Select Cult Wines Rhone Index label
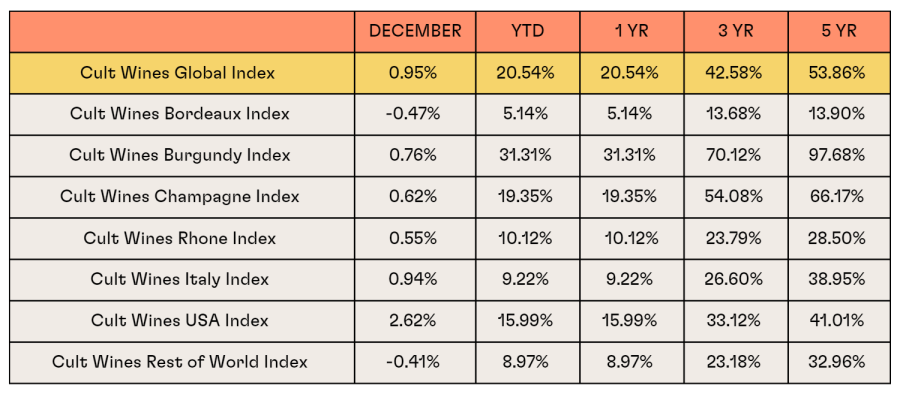Image resolution: width=900 pixels, height=394 pixels. tap(180, 238)
